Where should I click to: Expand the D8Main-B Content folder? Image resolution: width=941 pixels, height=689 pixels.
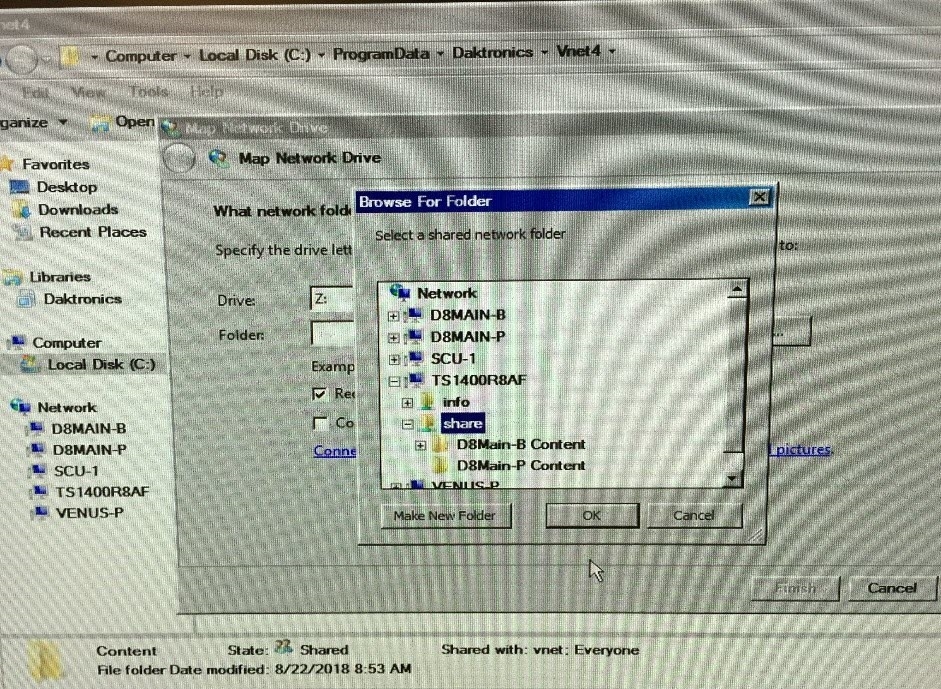click(x=421, y=445)
